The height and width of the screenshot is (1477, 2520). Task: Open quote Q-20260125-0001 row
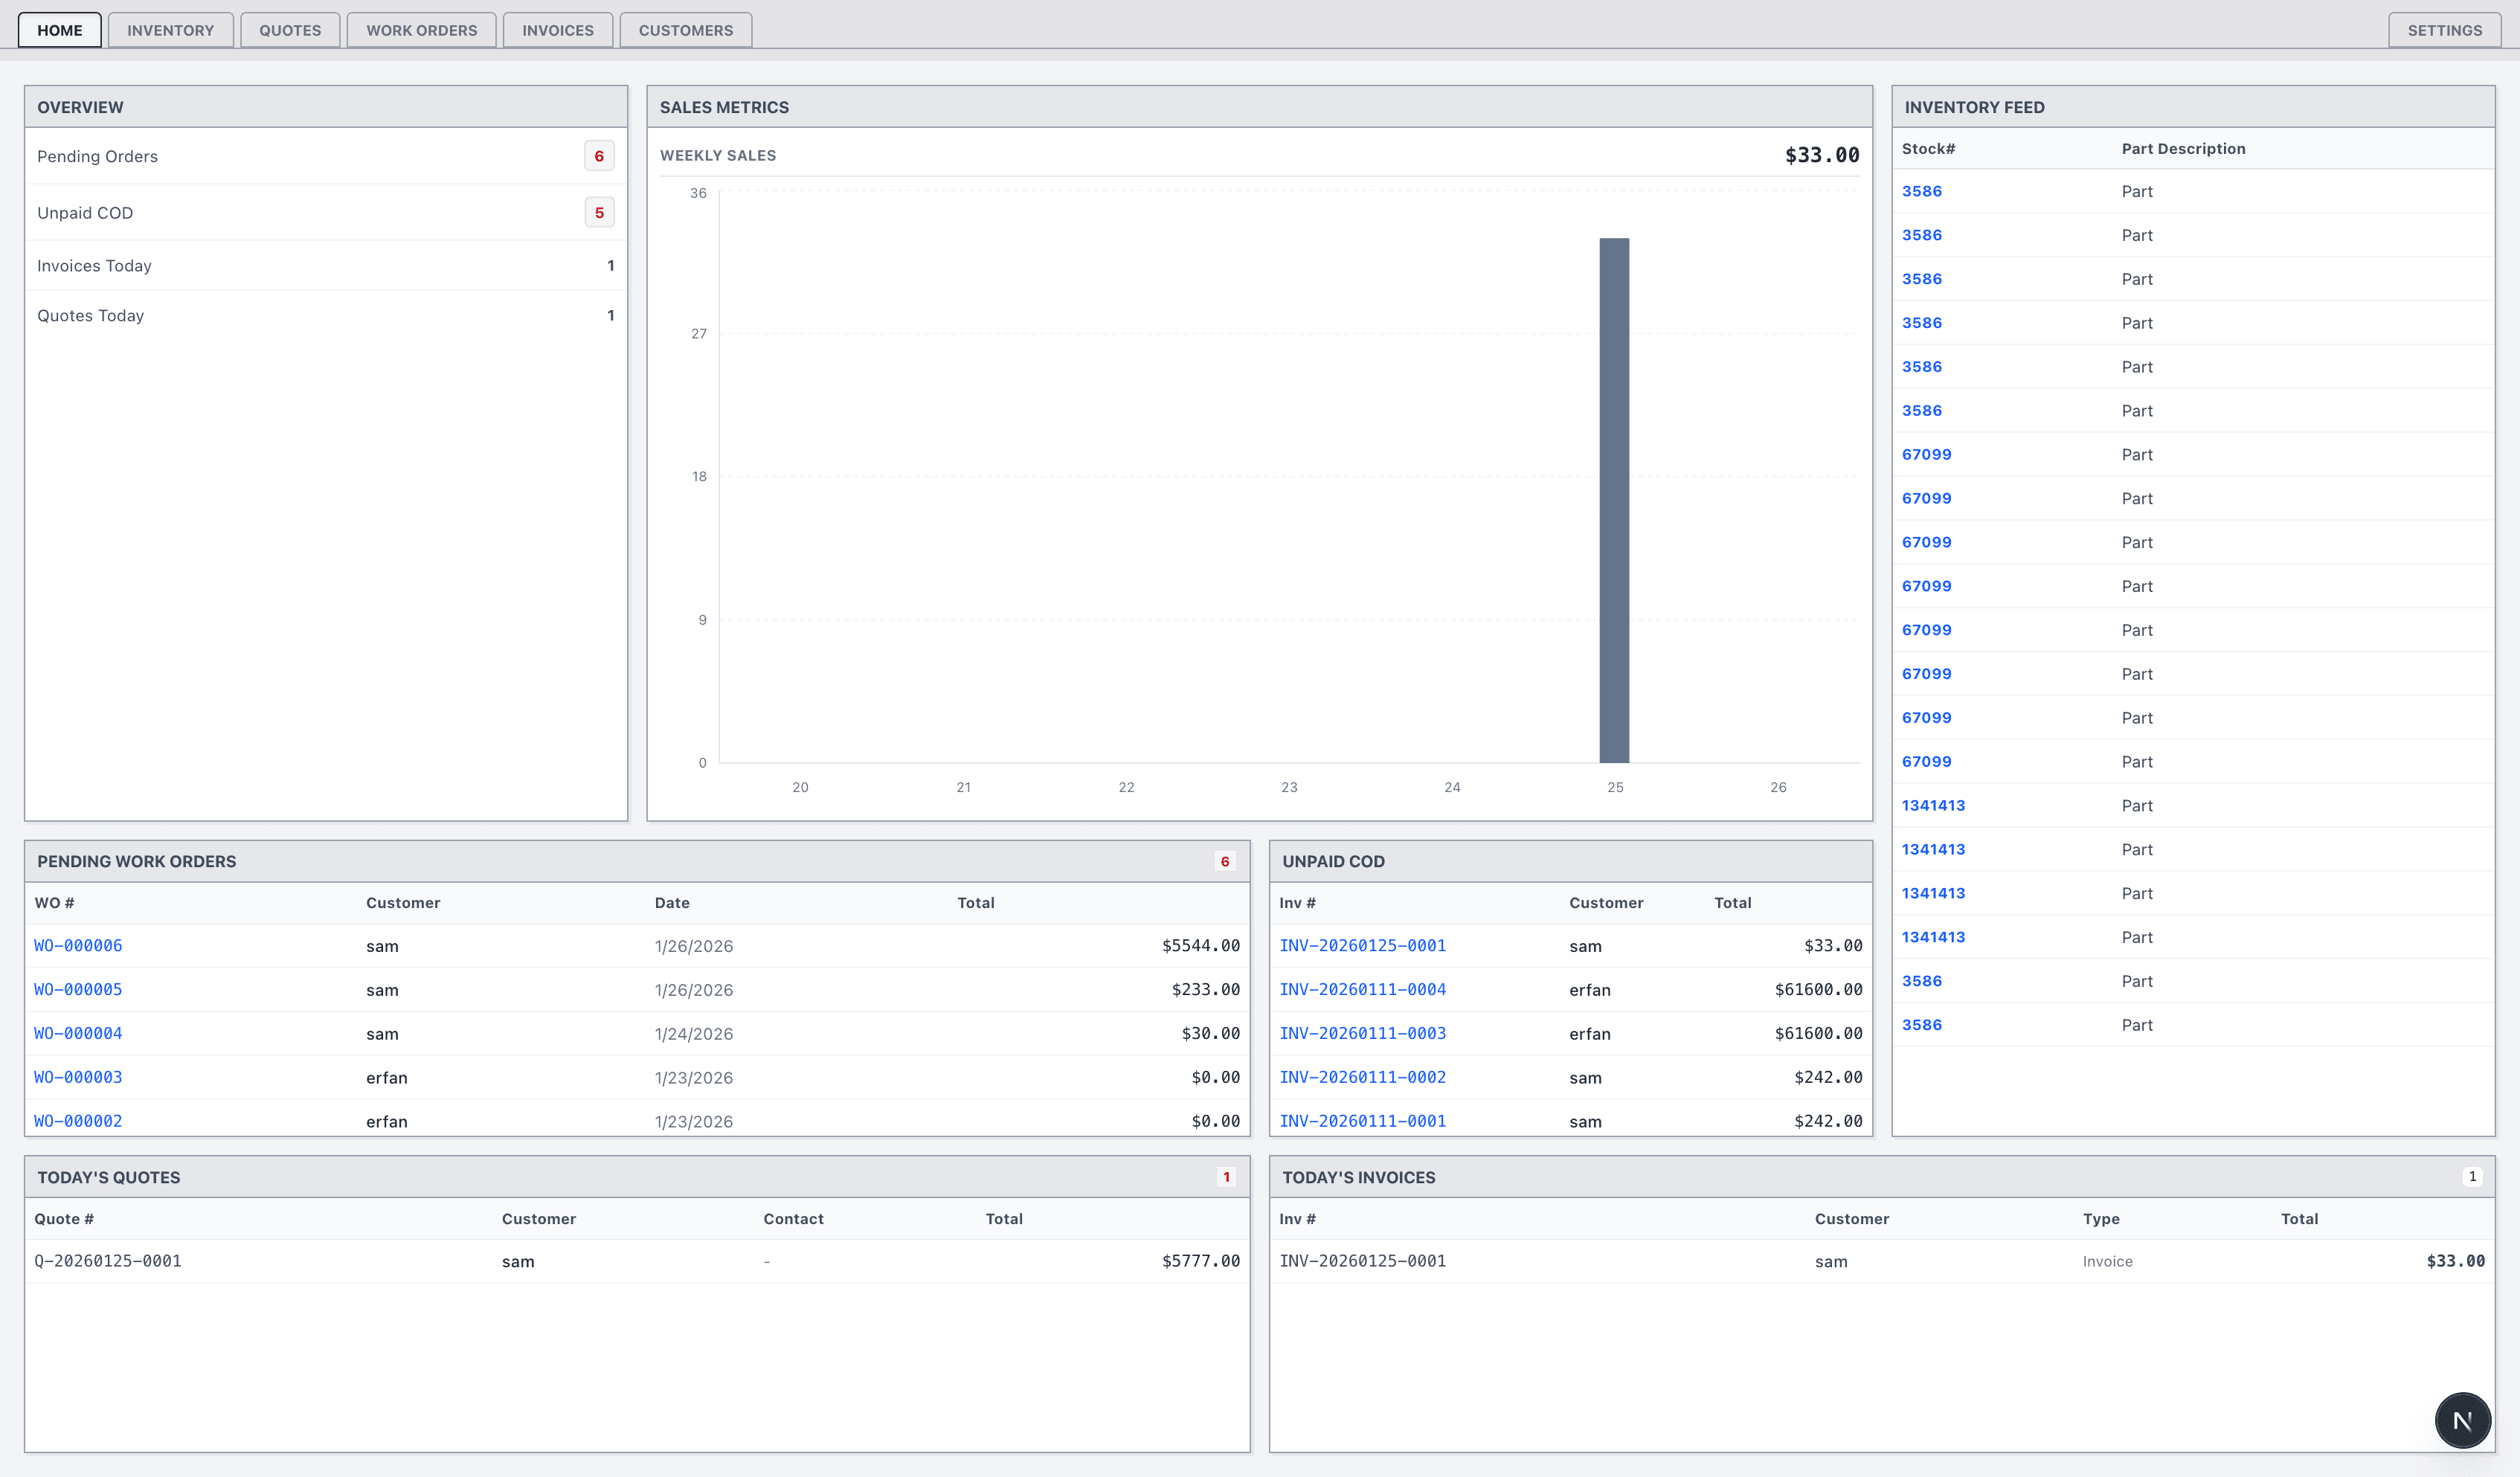point(108,1261)
